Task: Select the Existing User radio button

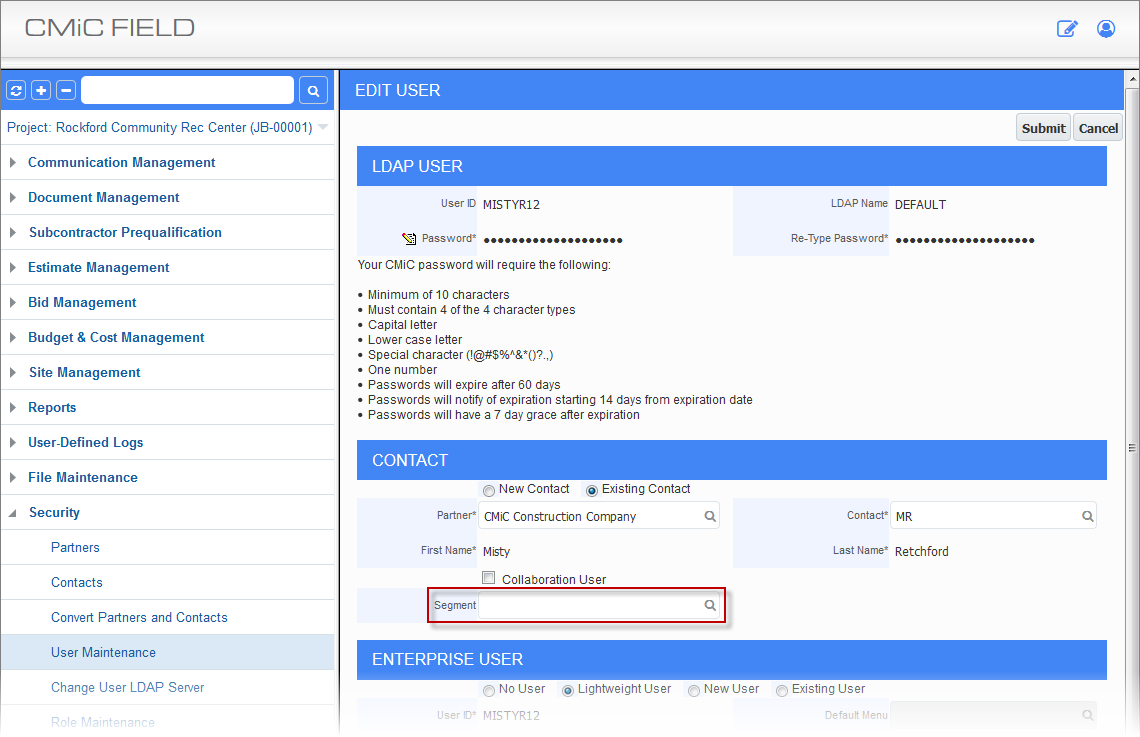Action: tap(781, 689)
